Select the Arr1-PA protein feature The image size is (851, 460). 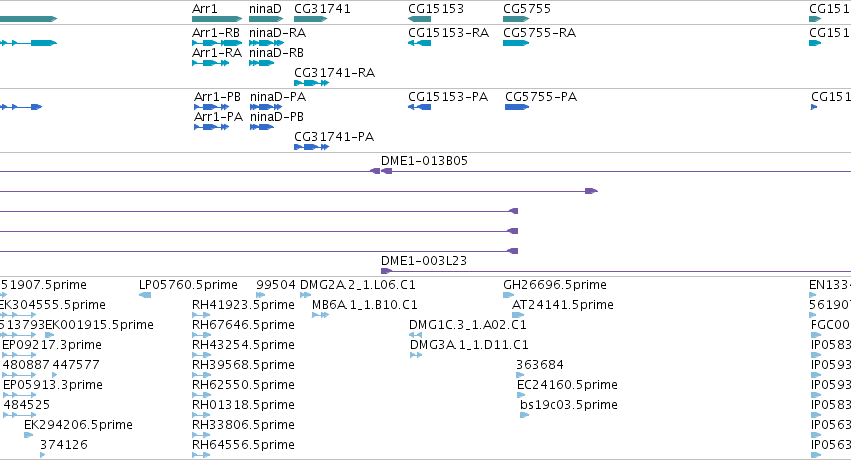212,127
